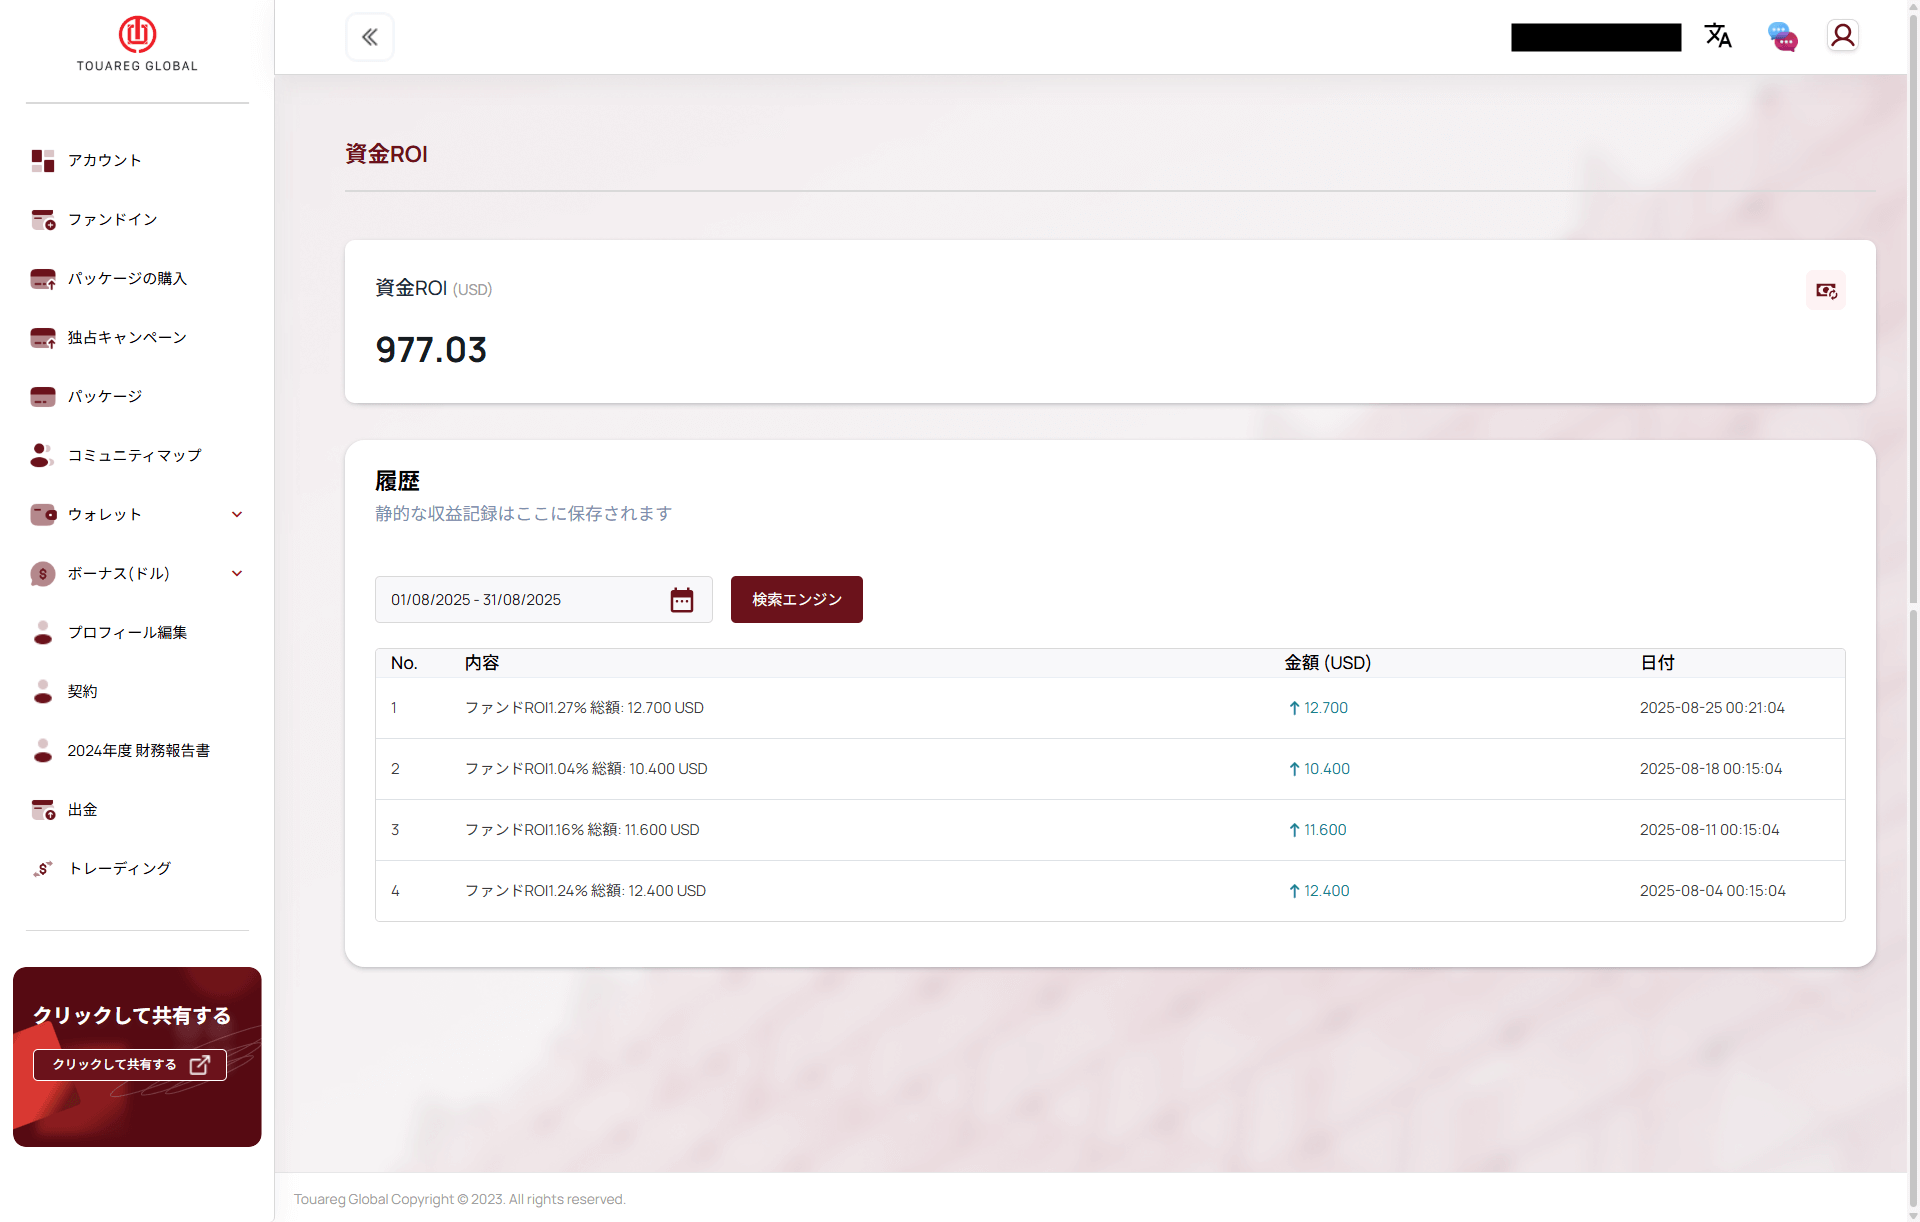Open the 2024年度 財務報告書 page
This screenshot has width=1920, height=1222.
pos(138,750)
